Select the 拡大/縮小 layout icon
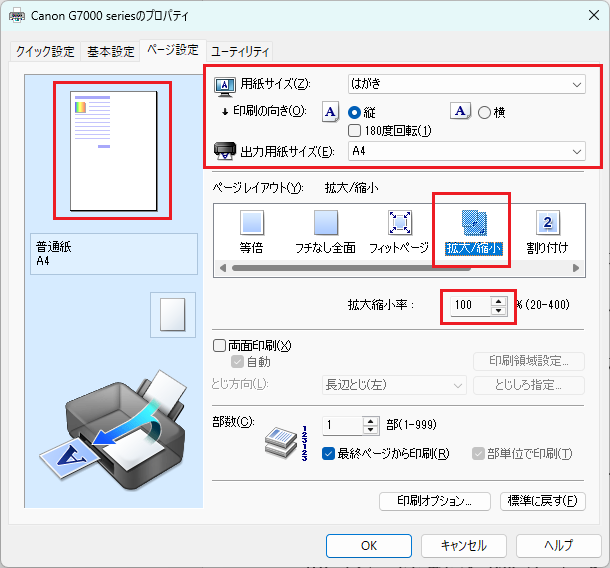The height and width of the screenshot is (568, 610). click(x=473, y=224)
